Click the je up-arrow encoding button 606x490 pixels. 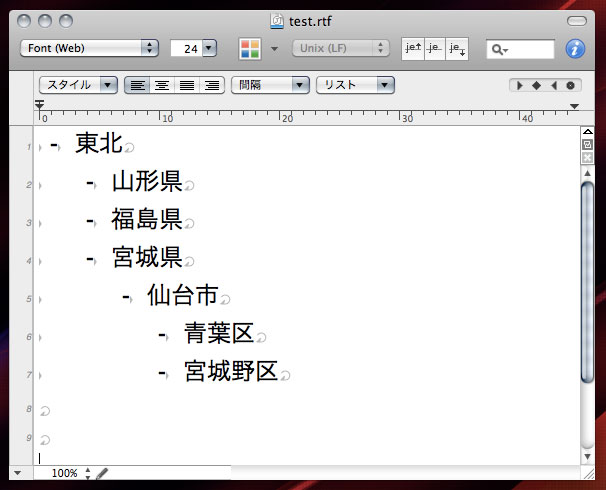click(413, 49)
